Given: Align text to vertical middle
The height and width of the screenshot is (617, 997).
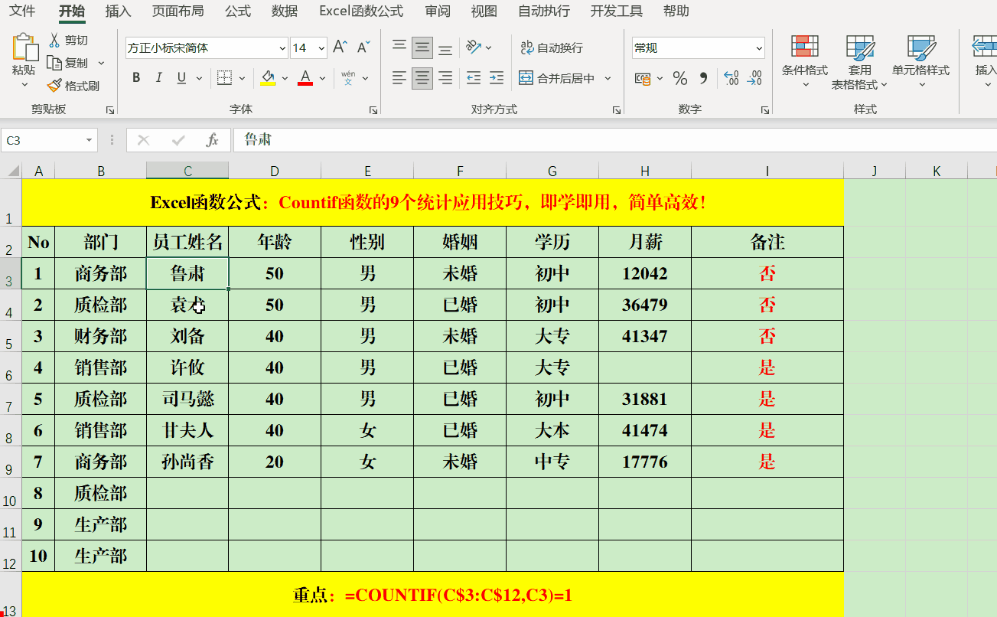Looking at the screenshot, I should click(422, 47).
